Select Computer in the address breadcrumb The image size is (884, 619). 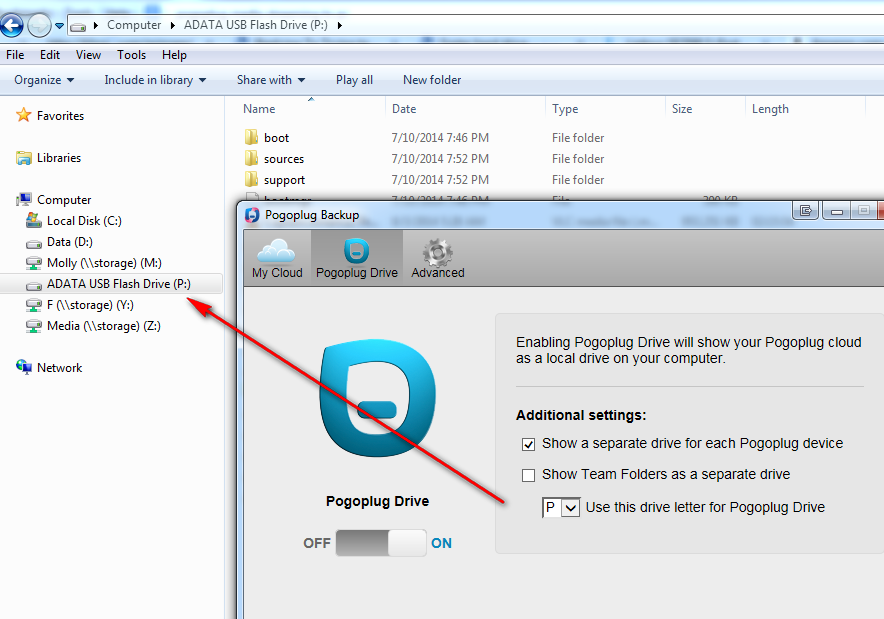134,25
